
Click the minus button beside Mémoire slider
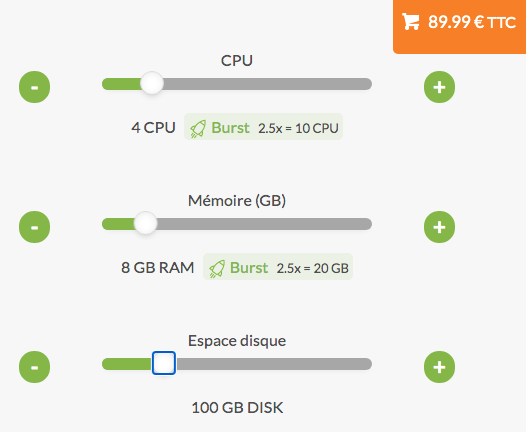coord(35,227)
